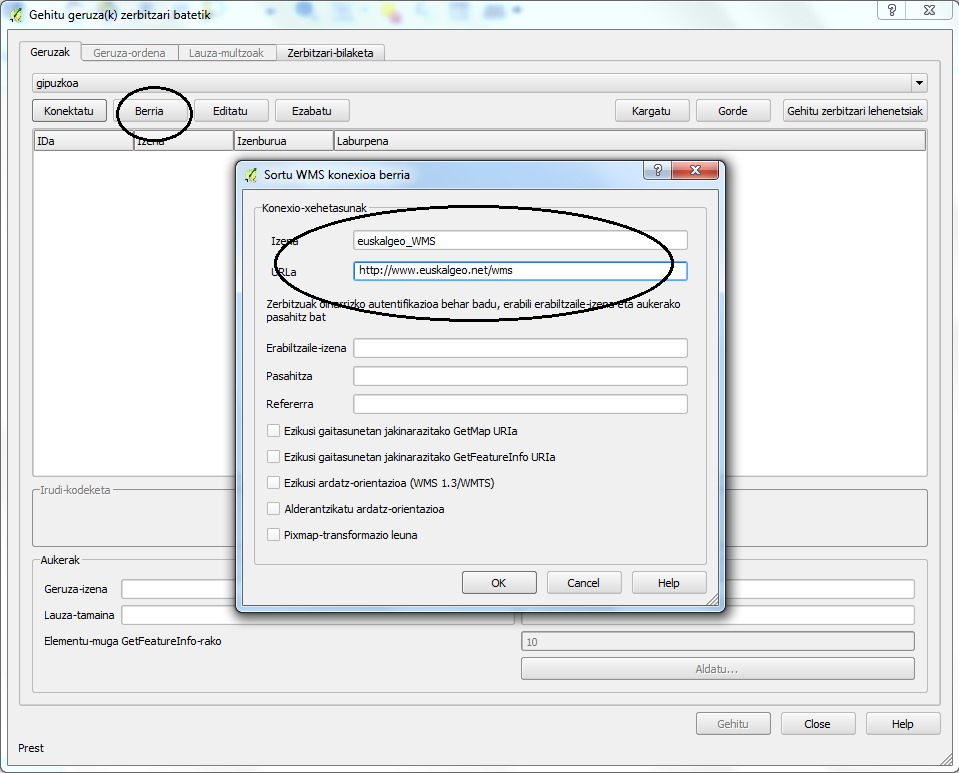Click Cancel in the new WMS dialog
The height and width of the screenshot is (773, 959).
583,583
